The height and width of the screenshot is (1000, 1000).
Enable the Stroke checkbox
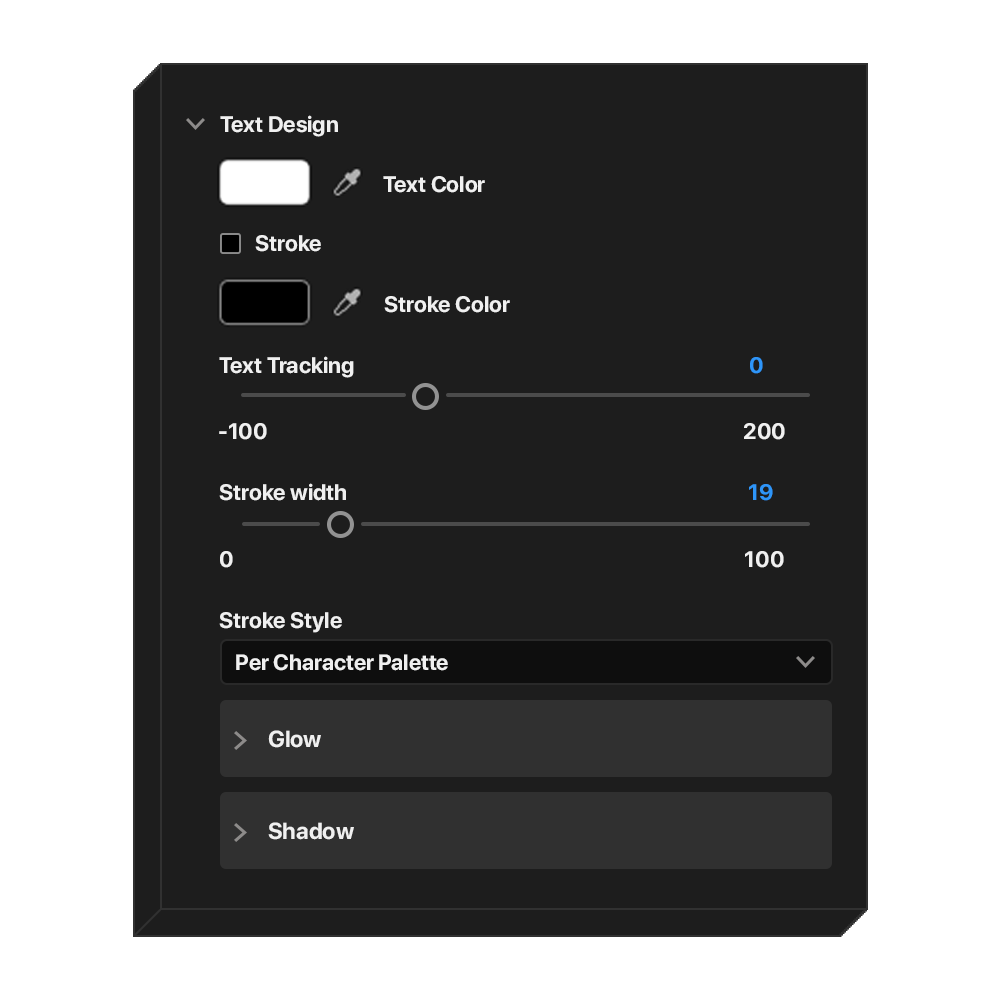[231, 244]
